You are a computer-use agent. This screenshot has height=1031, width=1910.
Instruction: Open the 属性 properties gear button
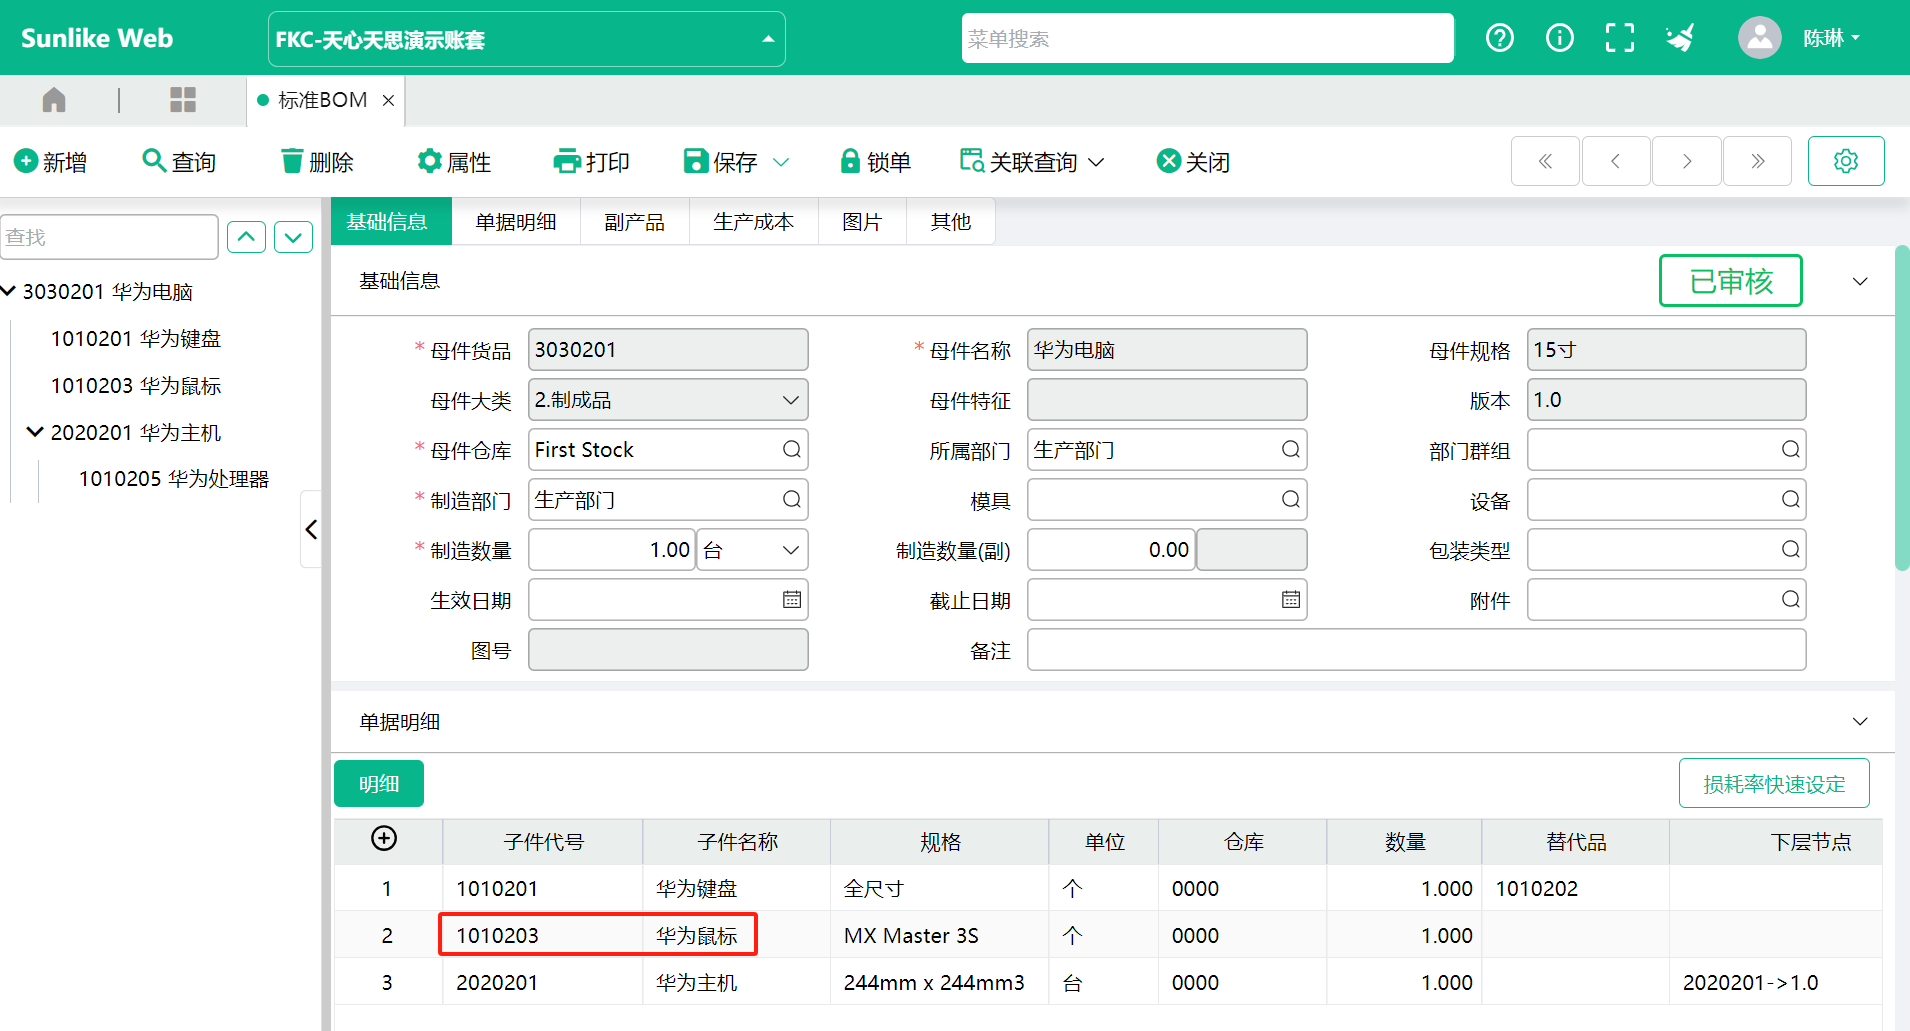[x=454, y=161]
